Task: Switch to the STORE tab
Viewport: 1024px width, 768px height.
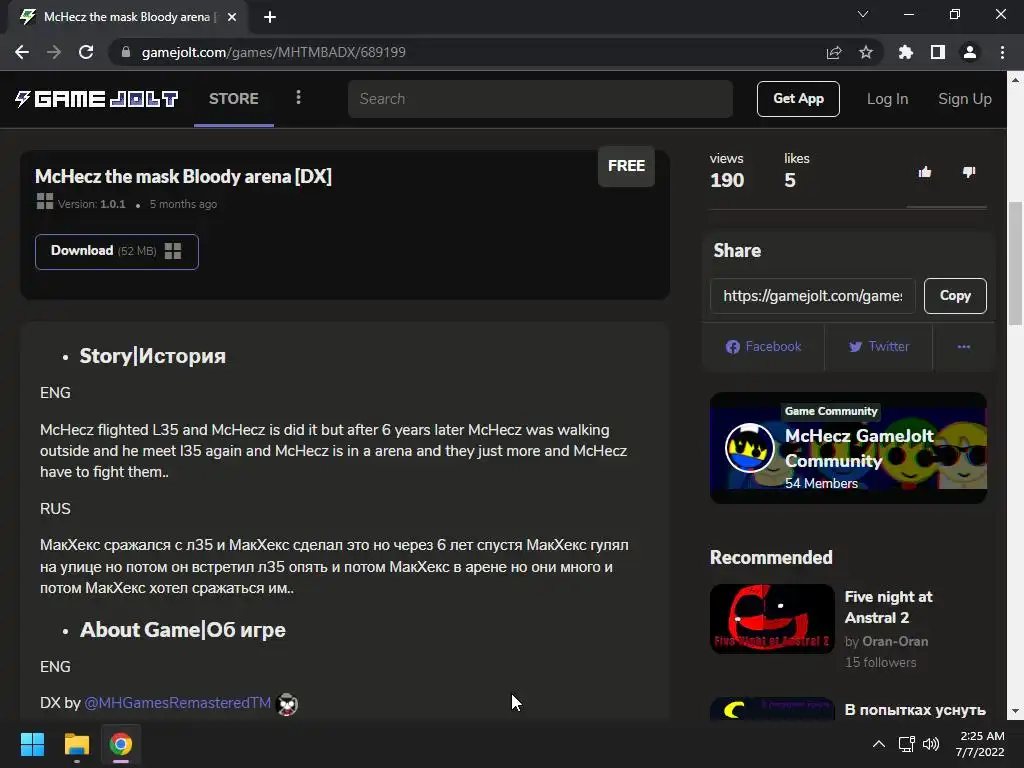Action: pyautogui.click(x=234, y=99)
